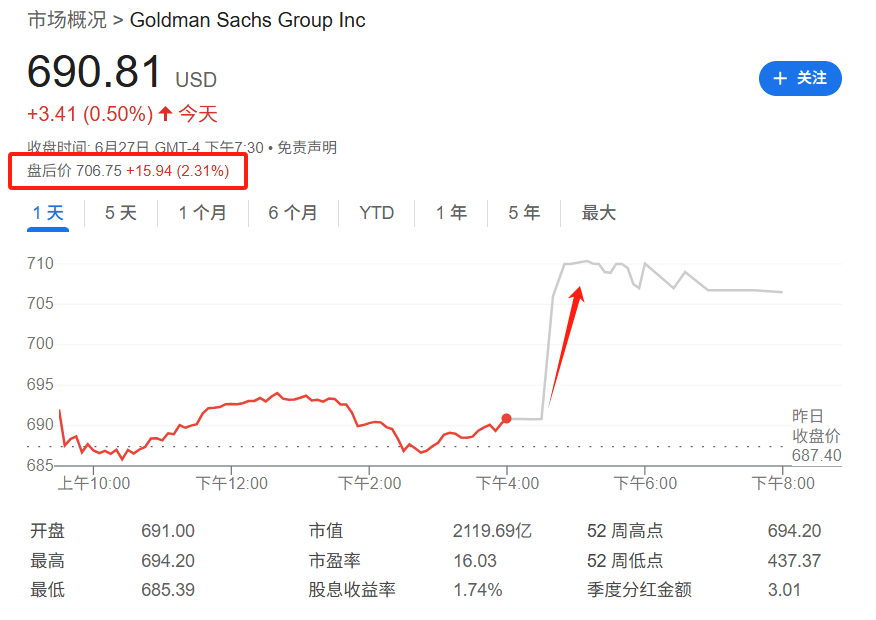Image resolution: width=876 pixels, height=620 pixels.
Task: Click the plus icon on 关注 button
Action: tap(780, 78)
